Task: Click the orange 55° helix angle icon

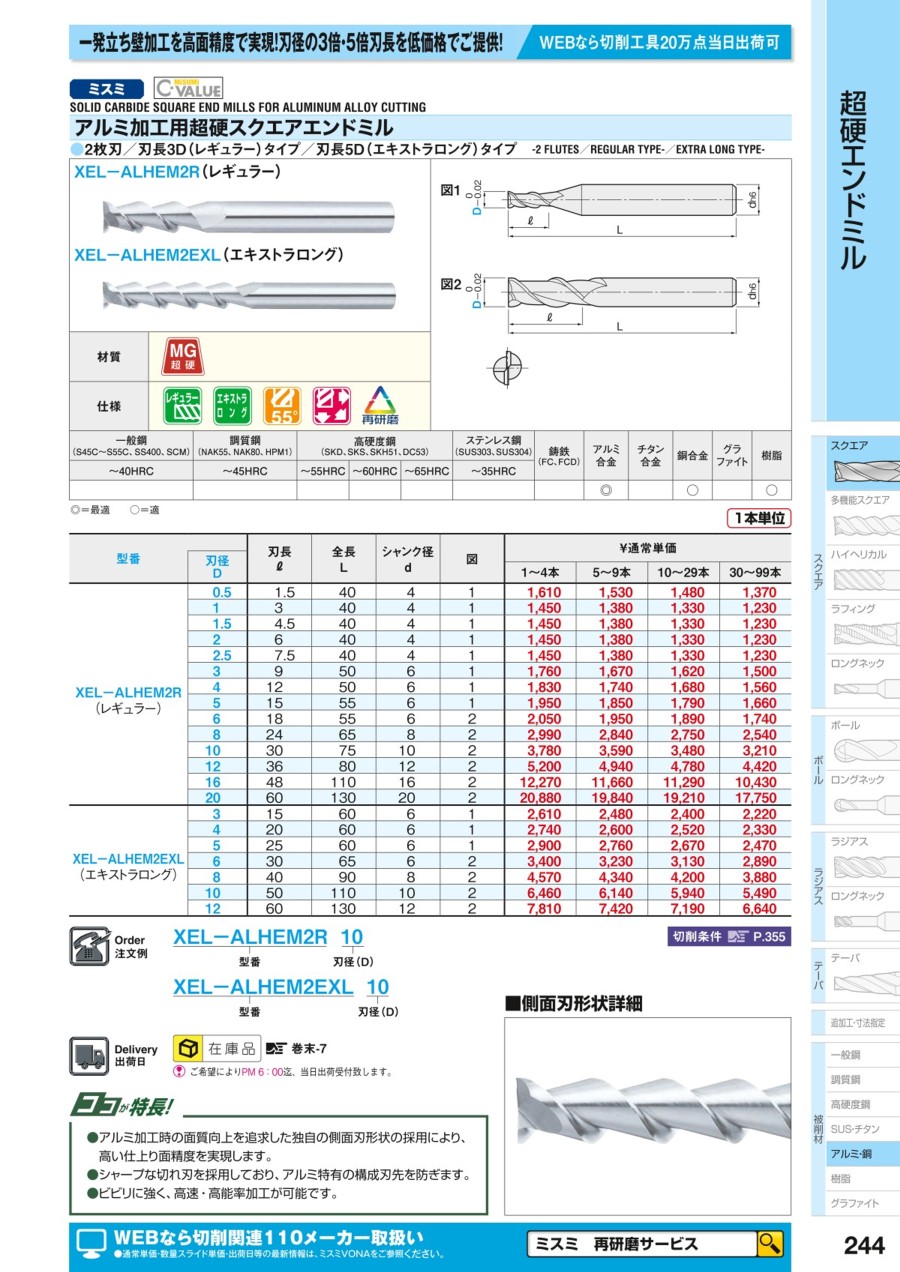Action: (x=282, y=406)
